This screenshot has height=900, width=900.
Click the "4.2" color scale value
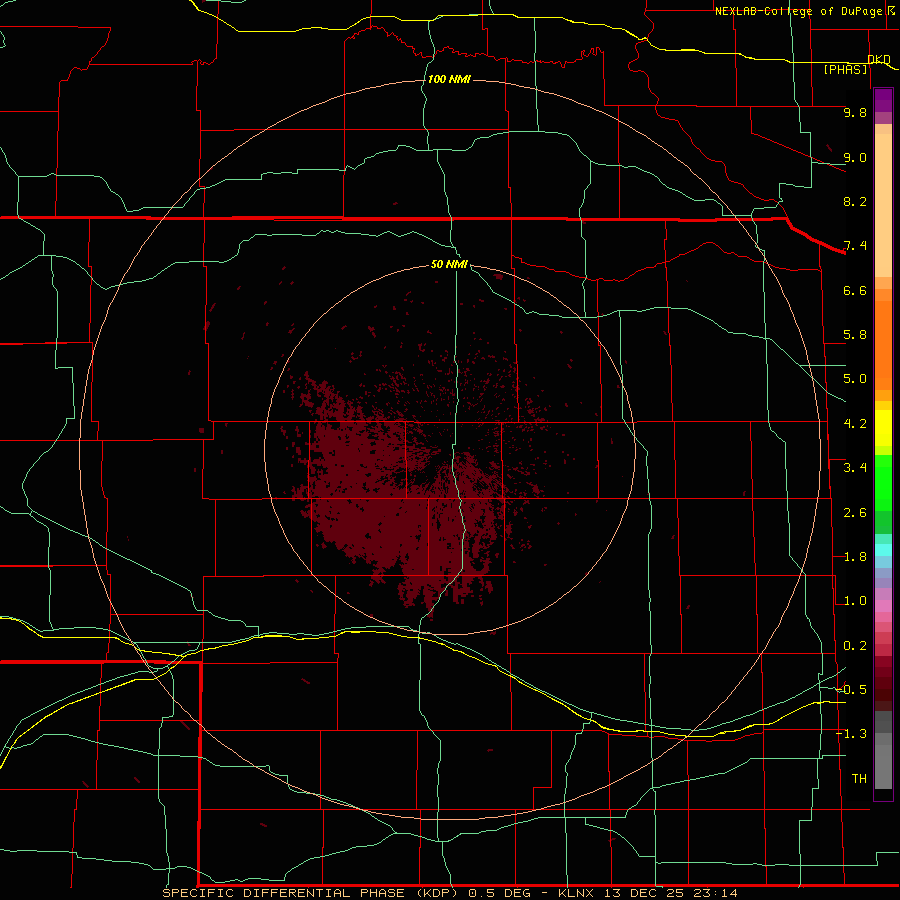pos(855,424)
